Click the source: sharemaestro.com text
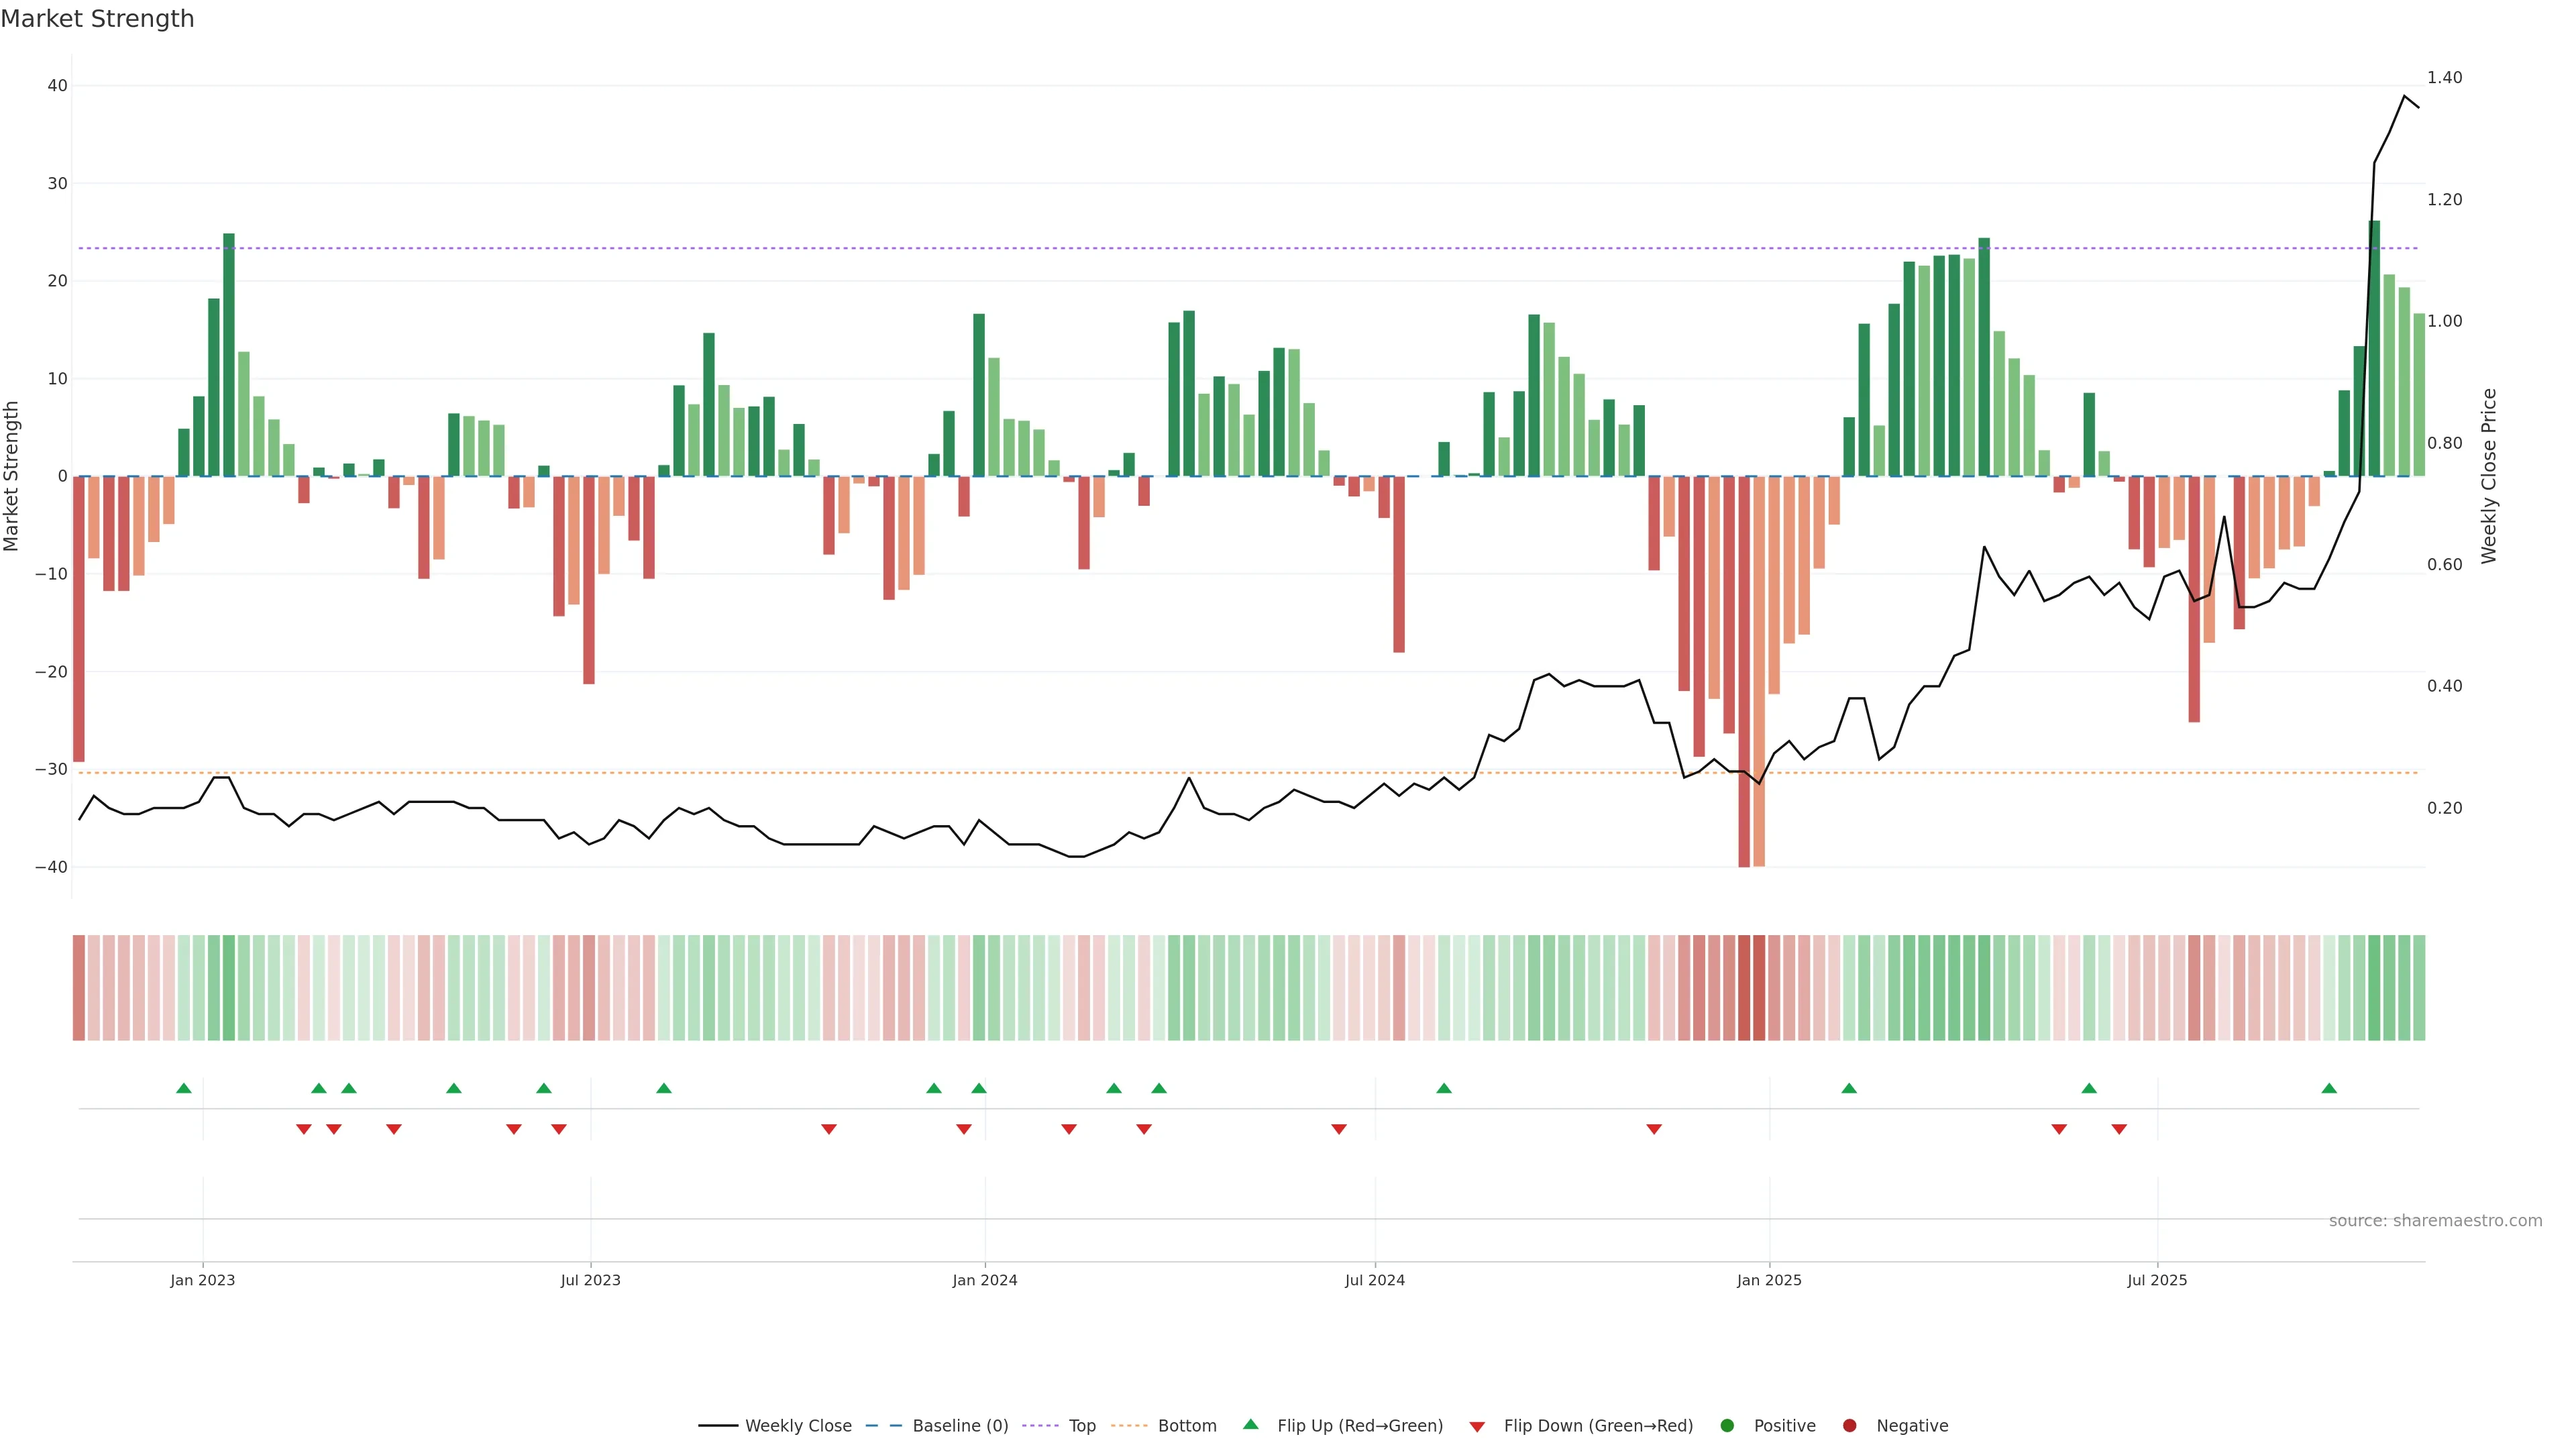This screenshot has width=2576, height=1449. coord(2435,1221)
